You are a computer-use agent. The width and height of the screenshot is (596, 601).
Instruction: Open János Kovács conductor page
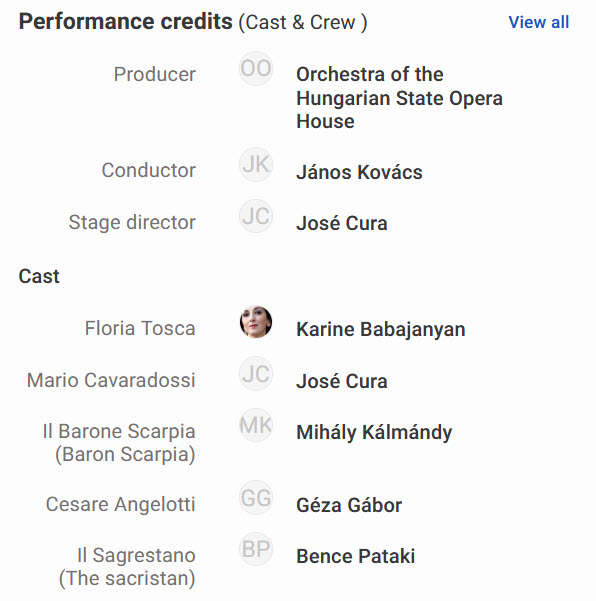(x=359, y=172)
